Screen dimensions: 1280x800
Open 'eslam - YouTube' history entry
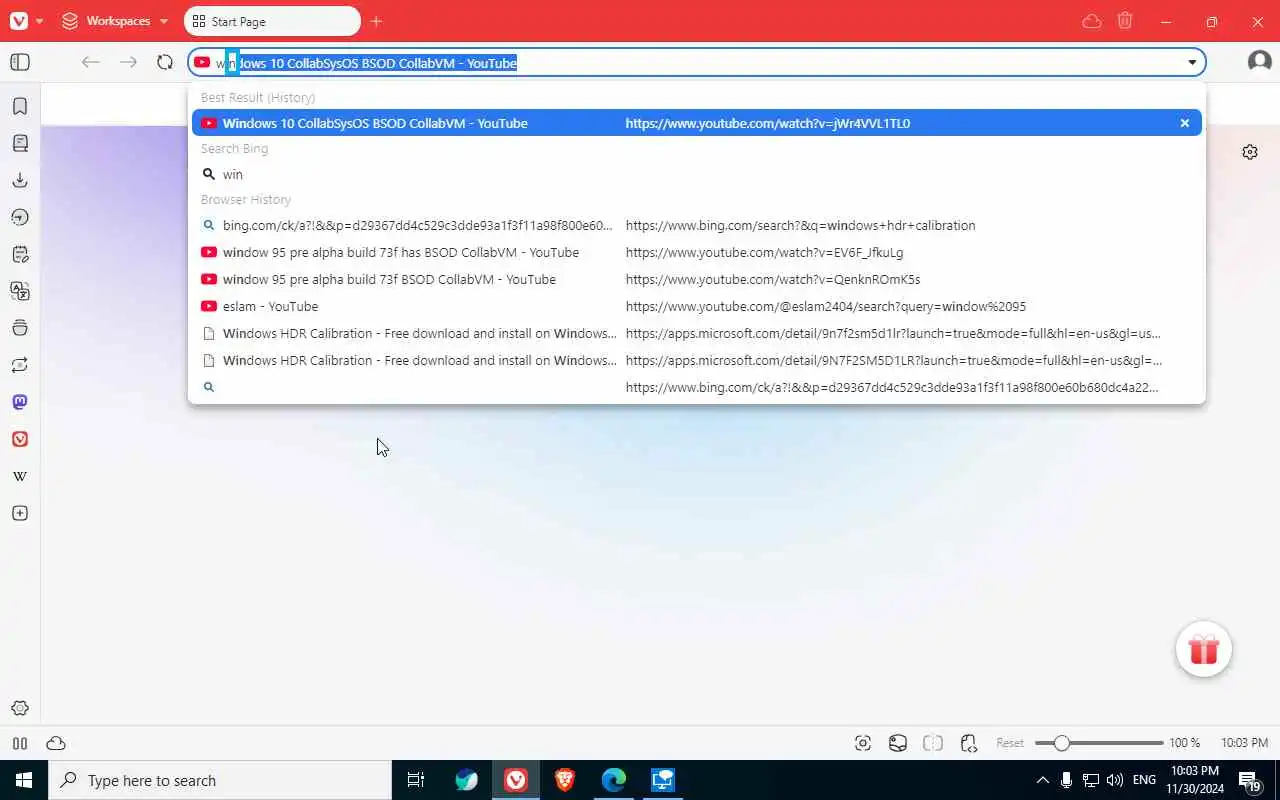pos(696,306)
